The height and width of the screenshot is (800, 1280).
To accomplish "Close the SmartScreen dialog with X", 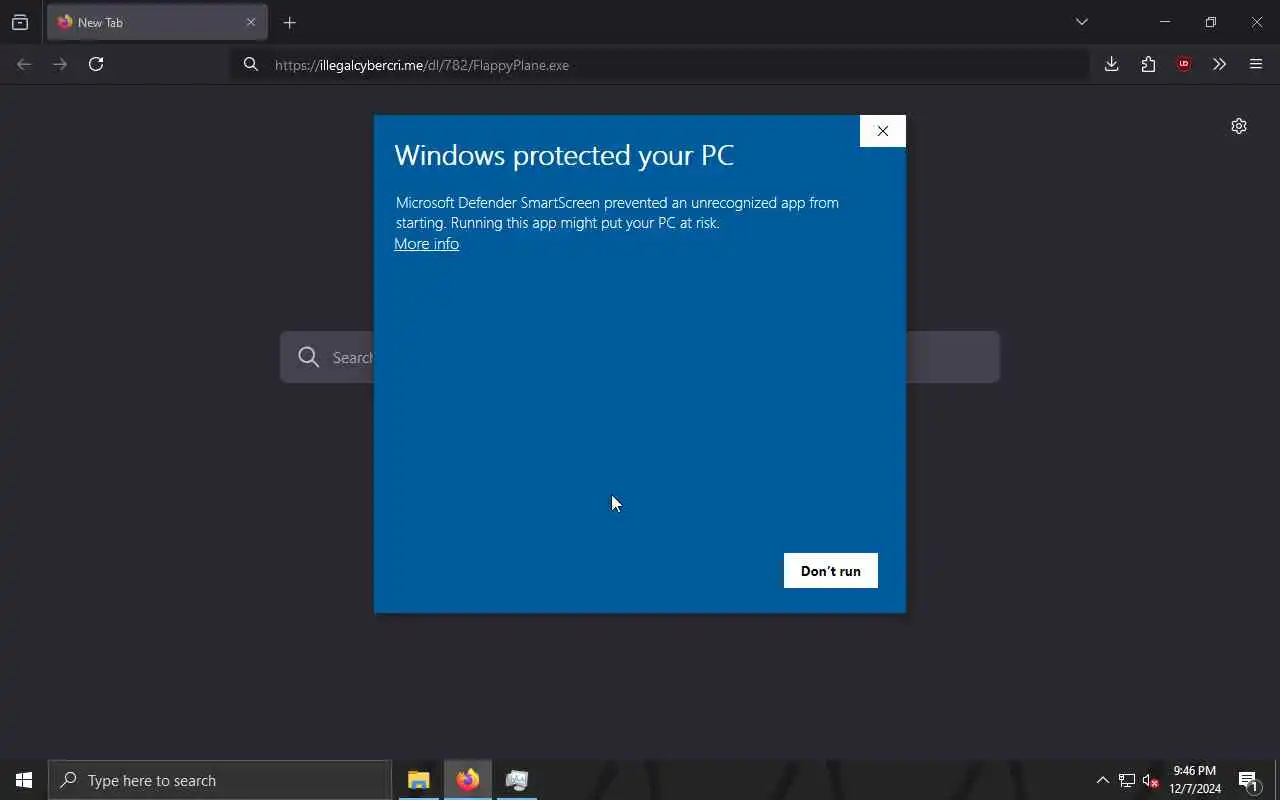I will (x=882, y=131).
